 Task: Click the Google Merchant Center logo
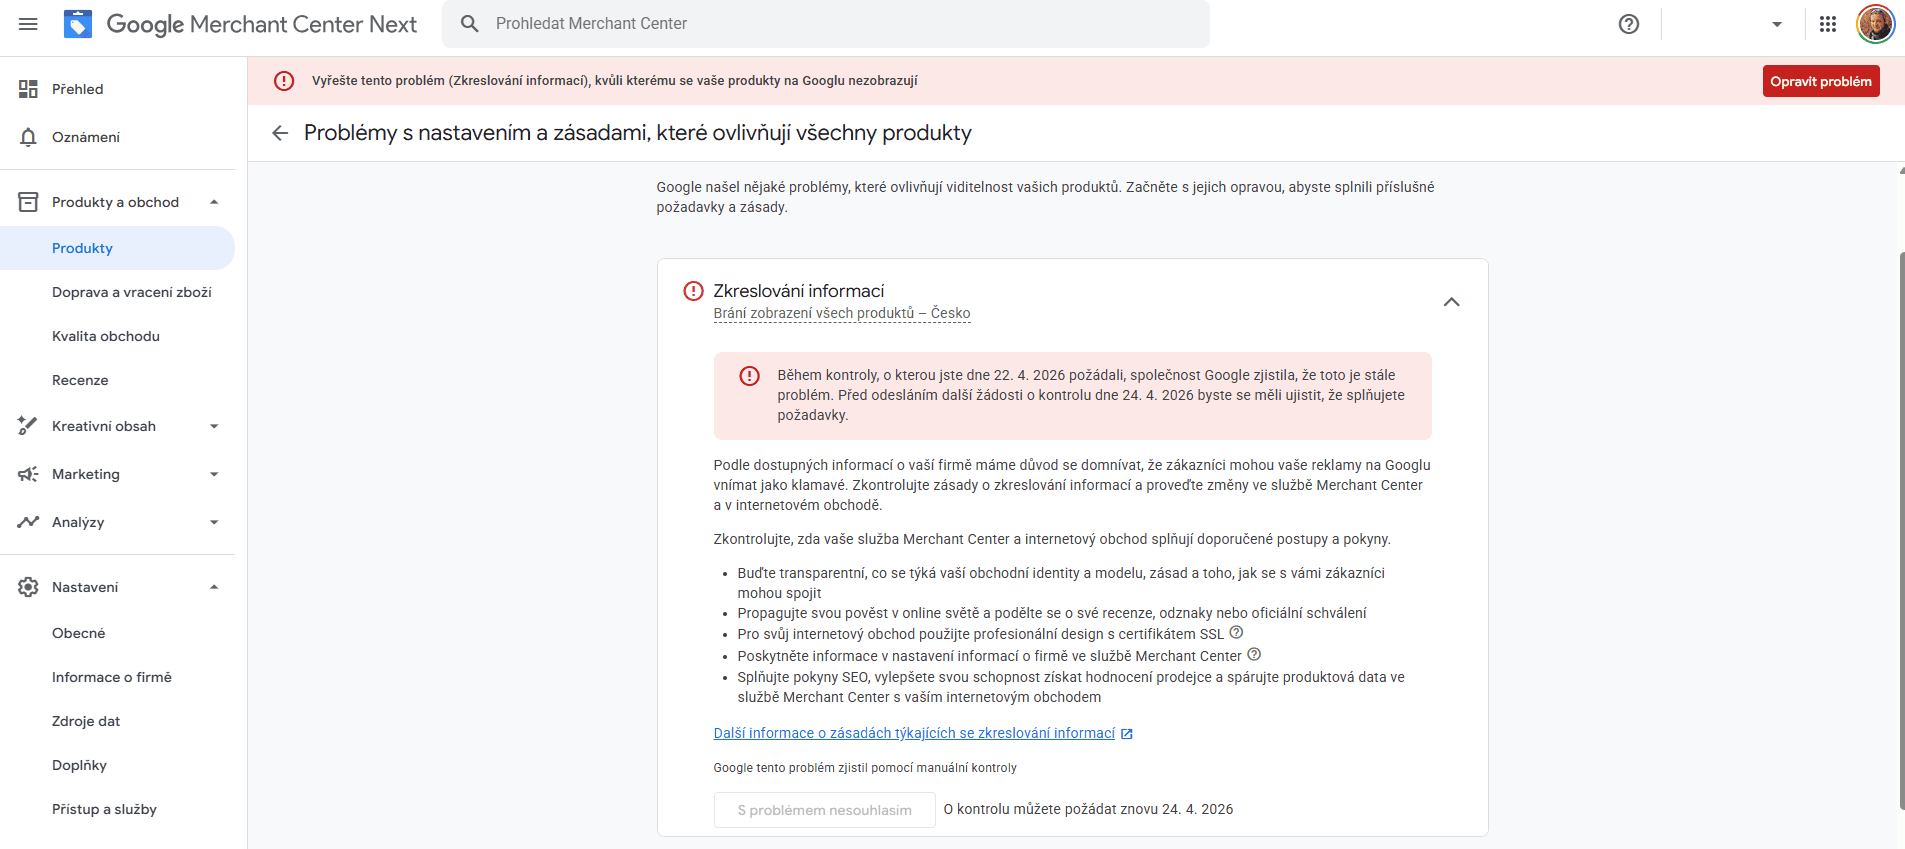[x=78, y=24]
